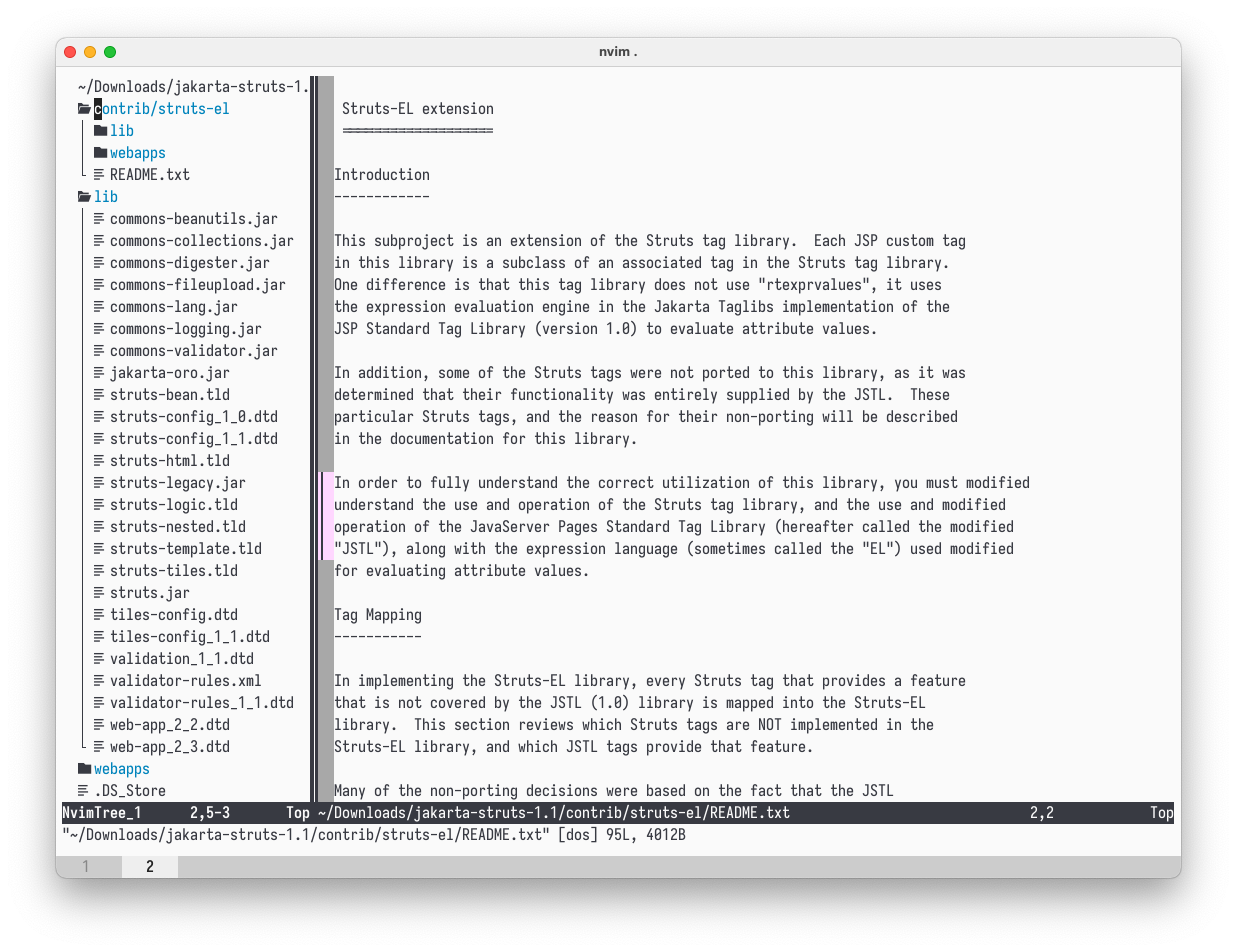The height and width of the screenshot is (952, 1237).
Task: Select the top-level lib folder label
Action: tap(106, 197)
